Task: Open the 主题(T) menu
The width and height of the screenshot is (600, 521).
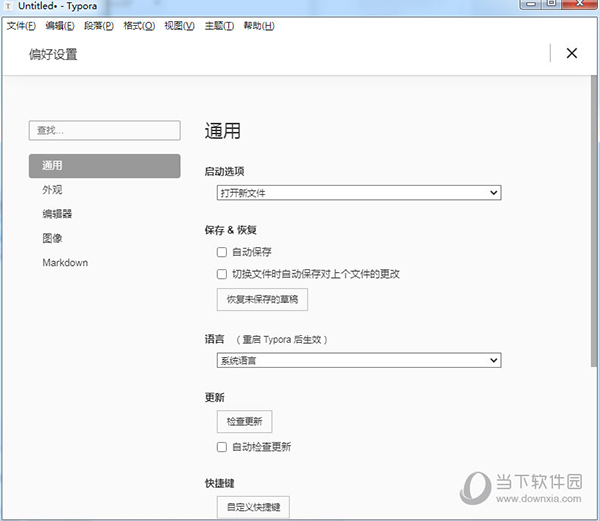Action: [x=219, y=26]
